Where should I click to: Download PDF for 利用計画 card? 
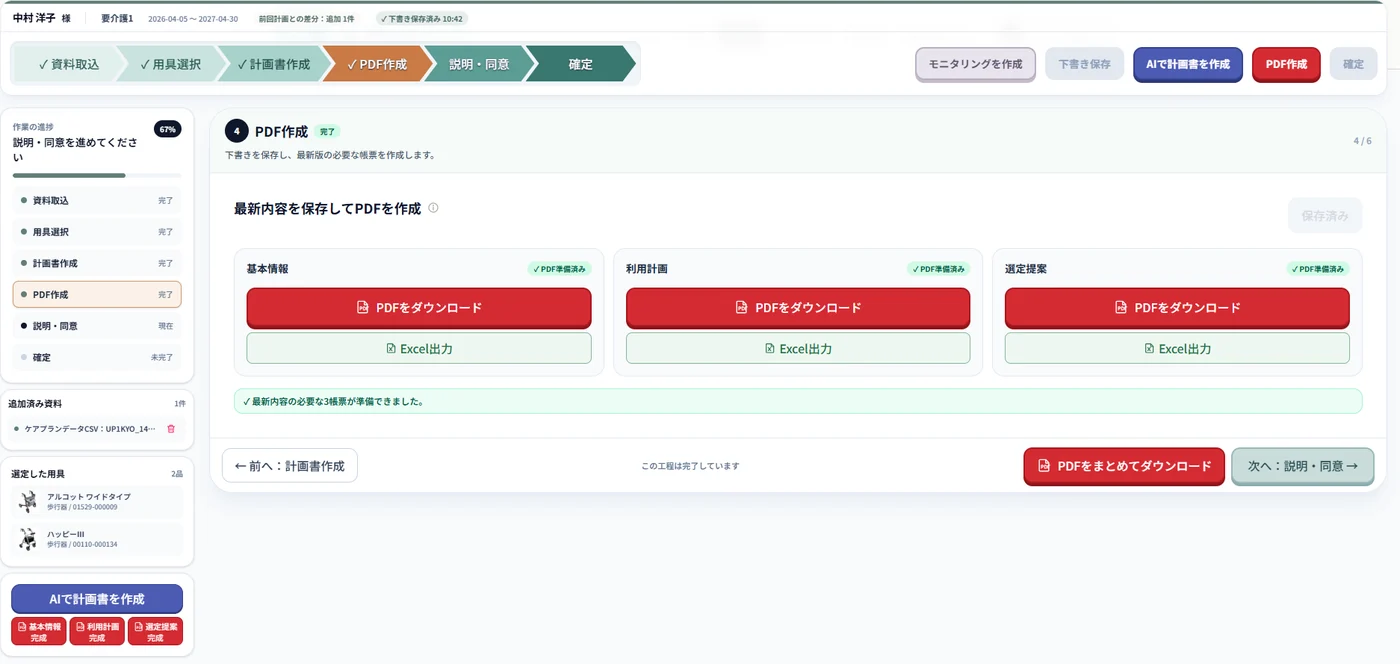click(798, 308)
